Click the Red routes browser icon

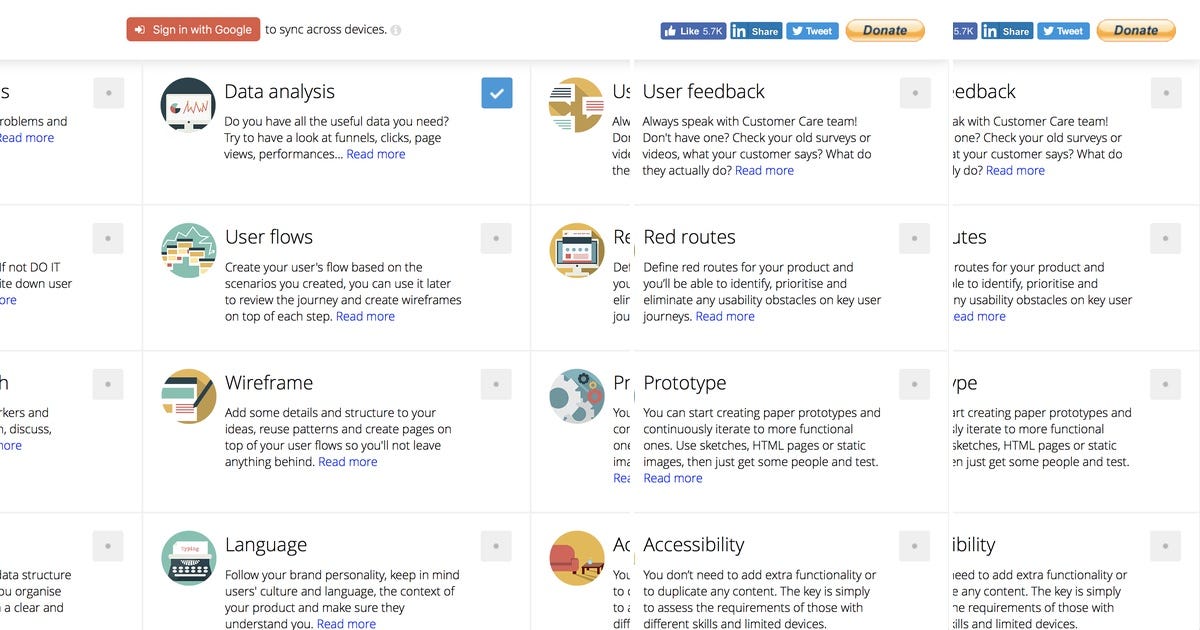pyautogui.click(x=577, y=250)
